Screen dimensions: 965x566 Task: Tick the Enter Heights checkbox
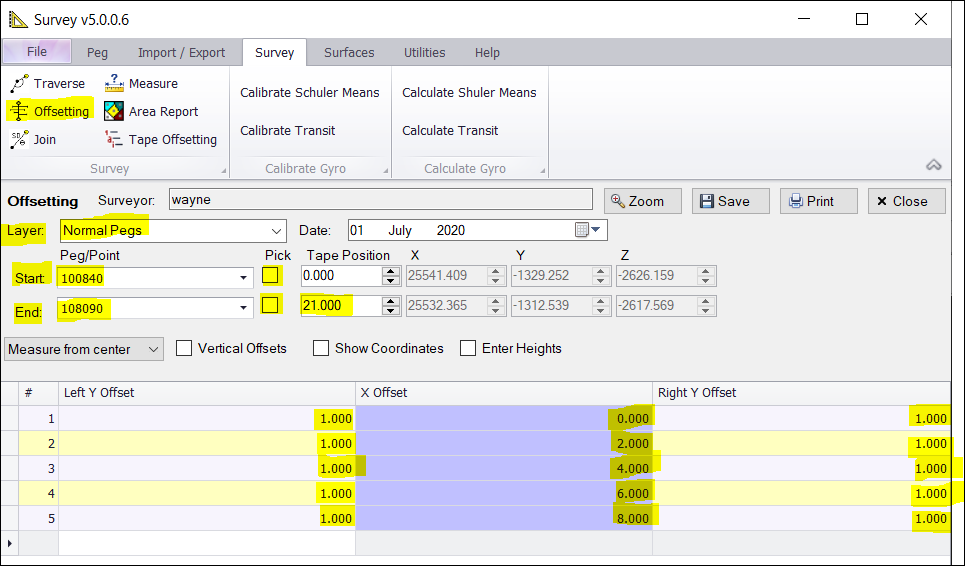click(x=468, y=349)
